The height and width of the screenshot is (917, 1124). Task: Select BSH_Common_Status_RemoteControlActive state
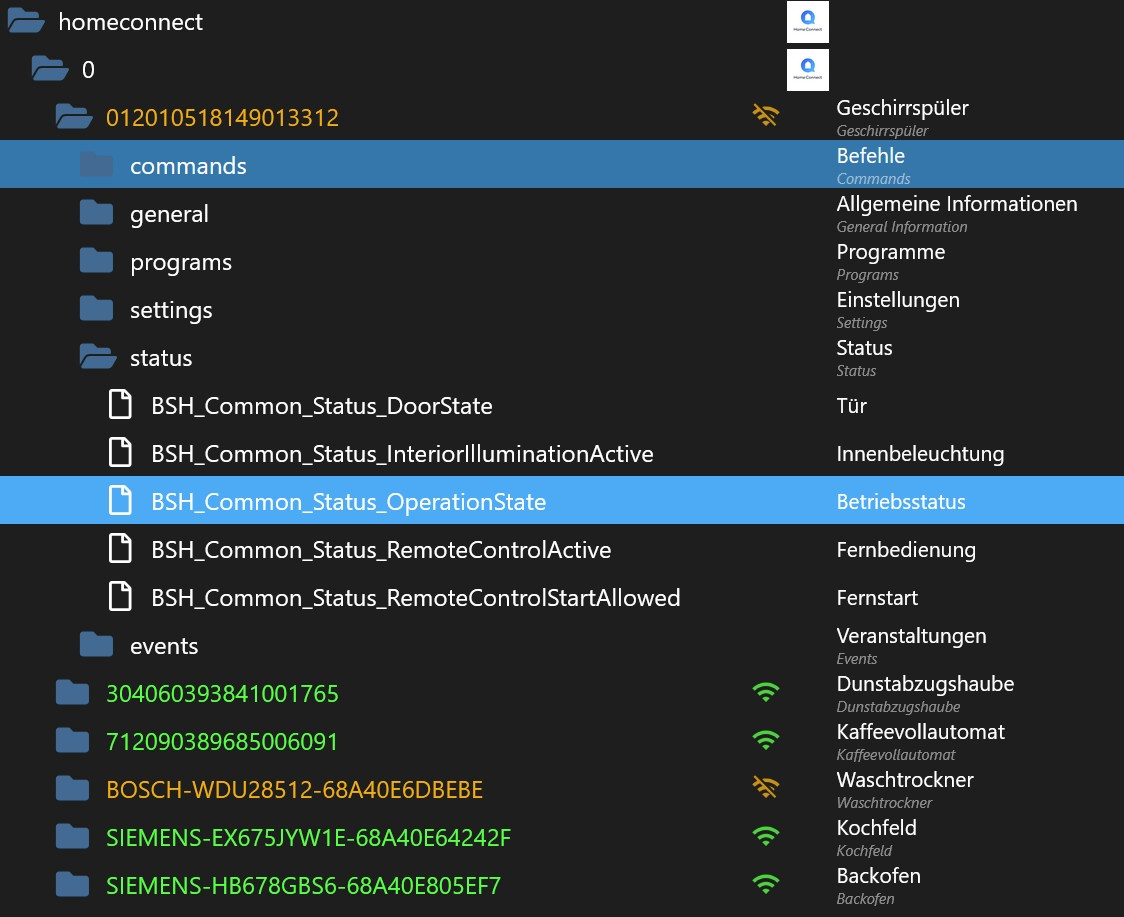381,550
